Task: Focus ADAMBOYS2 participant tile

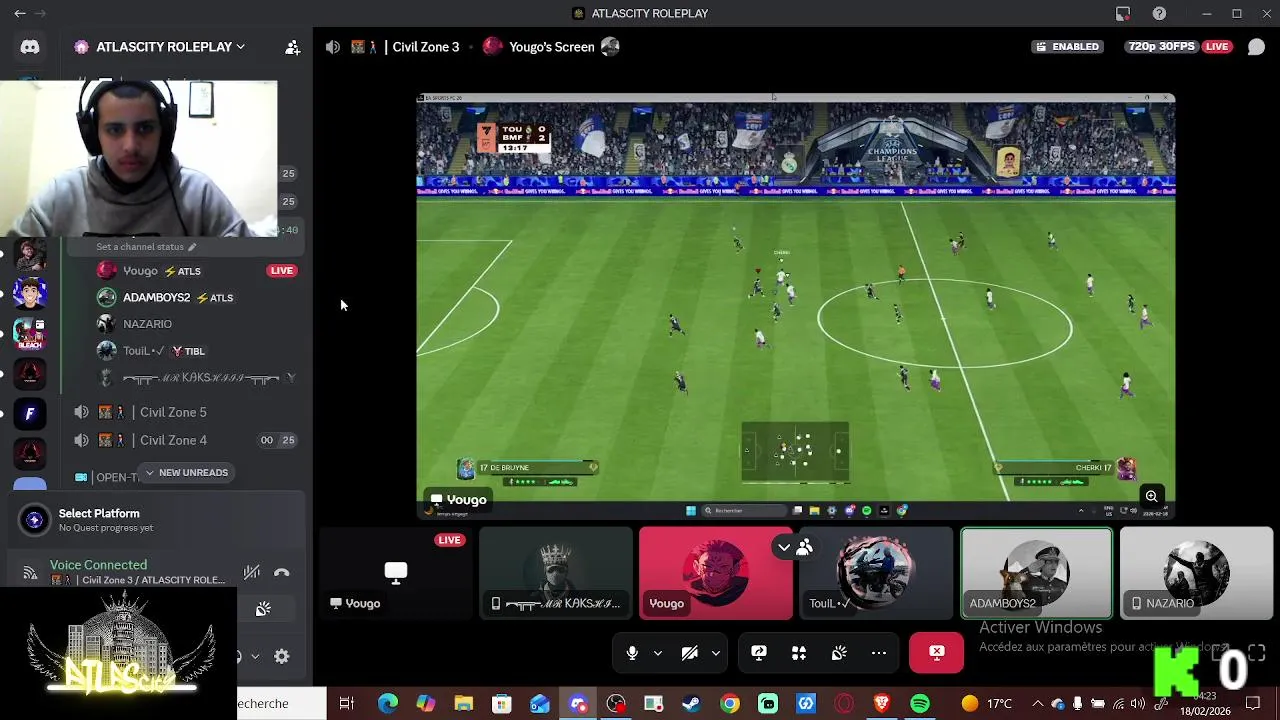Action: click(1036, 573)
